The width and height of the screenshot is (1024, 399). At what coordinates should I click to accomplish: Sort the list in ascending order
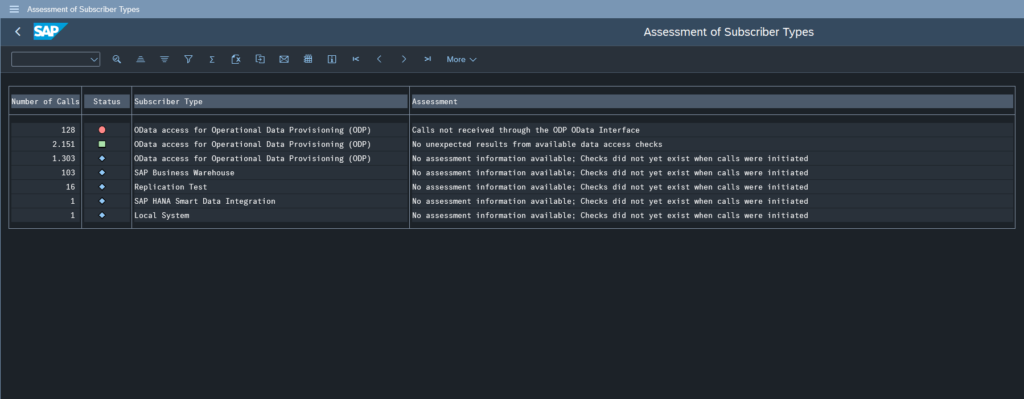pyautogui.click(x=140, y=59)
